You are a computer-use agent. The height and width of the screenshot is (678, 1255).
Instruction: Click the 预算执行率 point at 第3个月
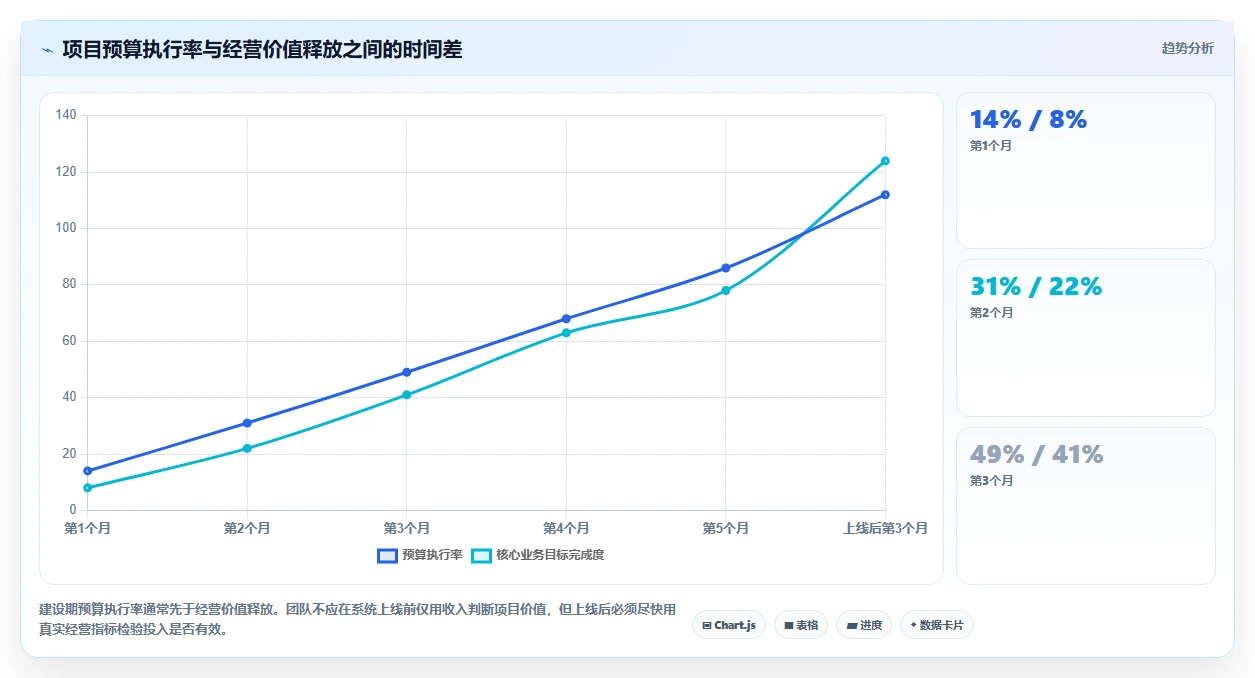(x=407, y=372)
